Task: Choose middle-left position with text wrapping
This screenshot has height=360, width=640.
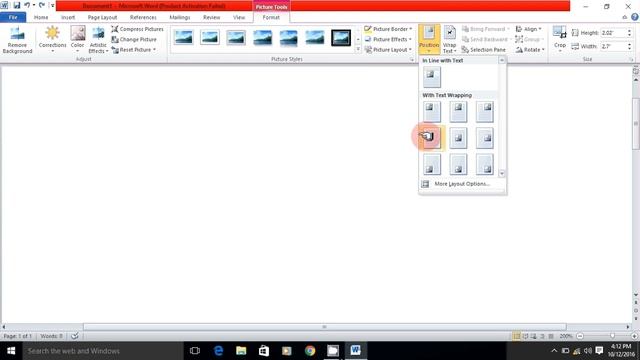Action: point(432,138)
